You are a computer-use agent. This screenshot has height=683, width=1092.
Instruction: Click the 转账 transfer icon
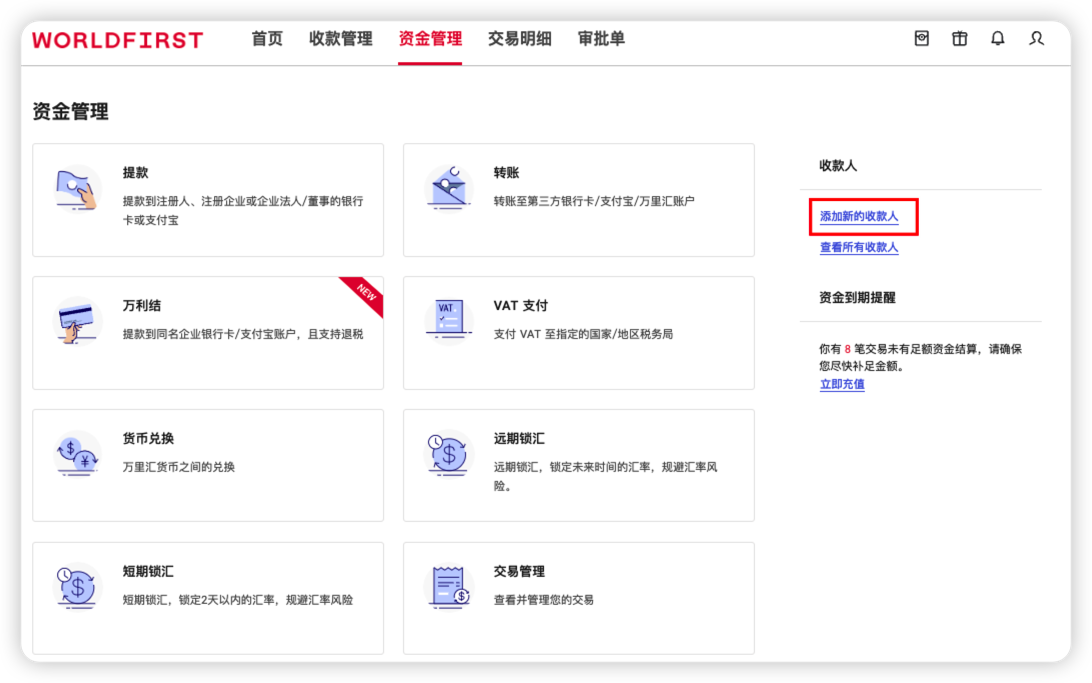tap(449, 189)
